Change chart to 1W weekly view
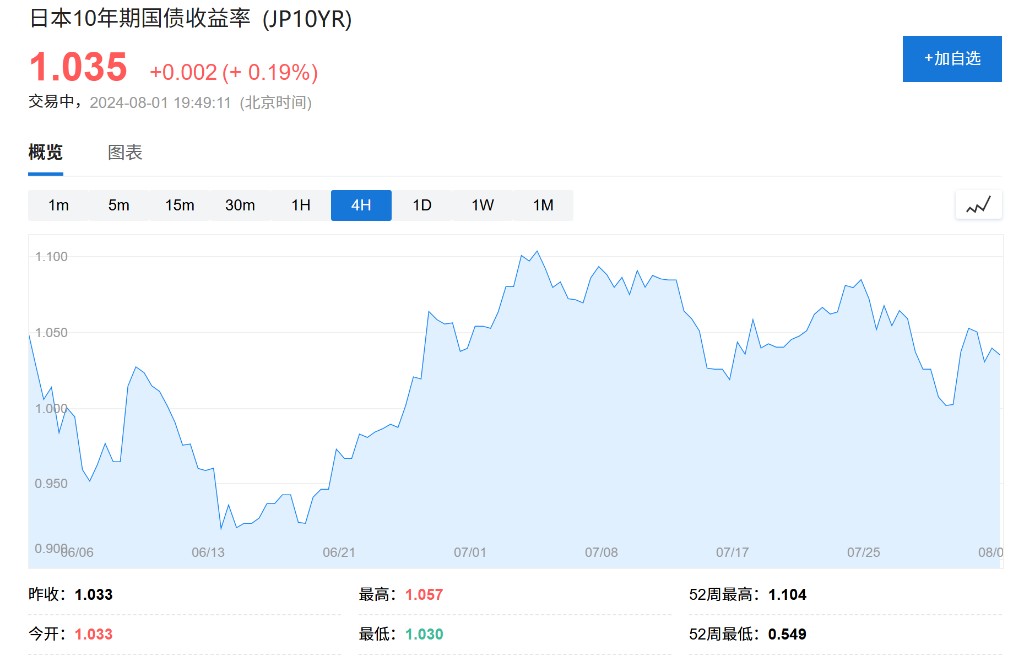Screen dimensions: 1024x668 pos(483,205)
